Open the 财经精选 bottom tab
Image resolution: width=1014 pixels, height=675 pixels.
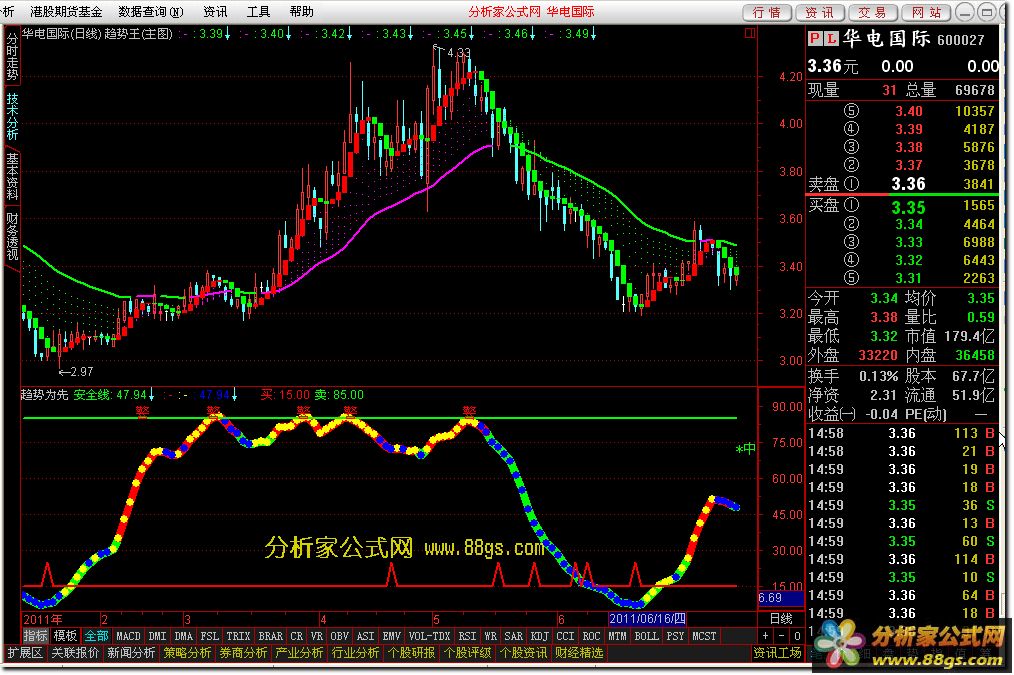coord(579,653)
